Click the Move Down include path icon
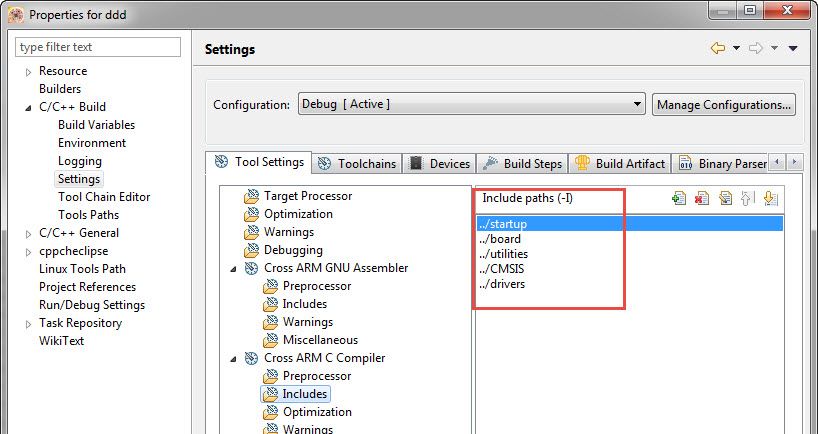The width and height of the screenshot is (818, 434). click(x=770, y=198)
